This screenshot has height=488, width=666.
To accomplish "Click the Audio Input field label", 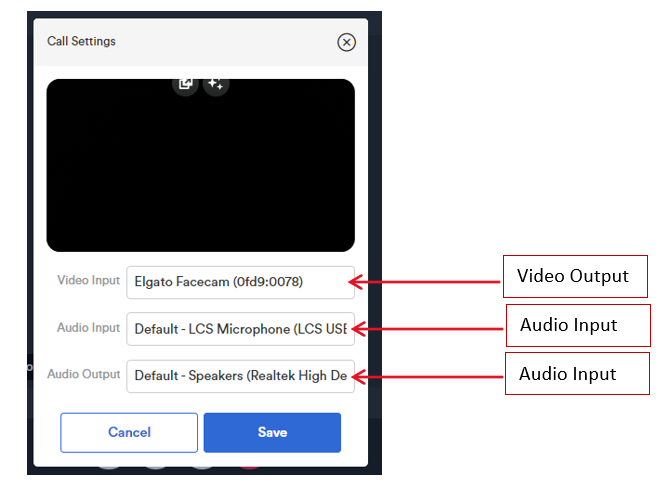I will point(89,327).
